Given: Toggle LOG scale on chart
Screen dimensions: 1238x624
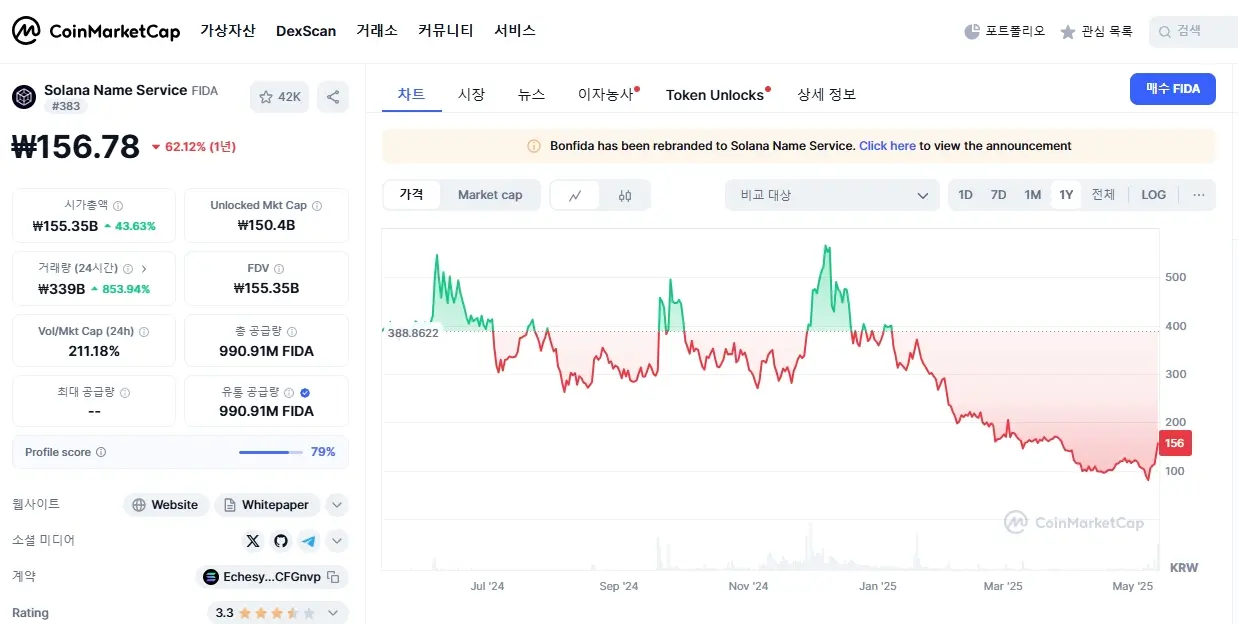Looking at the screenshot, I should (x=1153, y=195).
